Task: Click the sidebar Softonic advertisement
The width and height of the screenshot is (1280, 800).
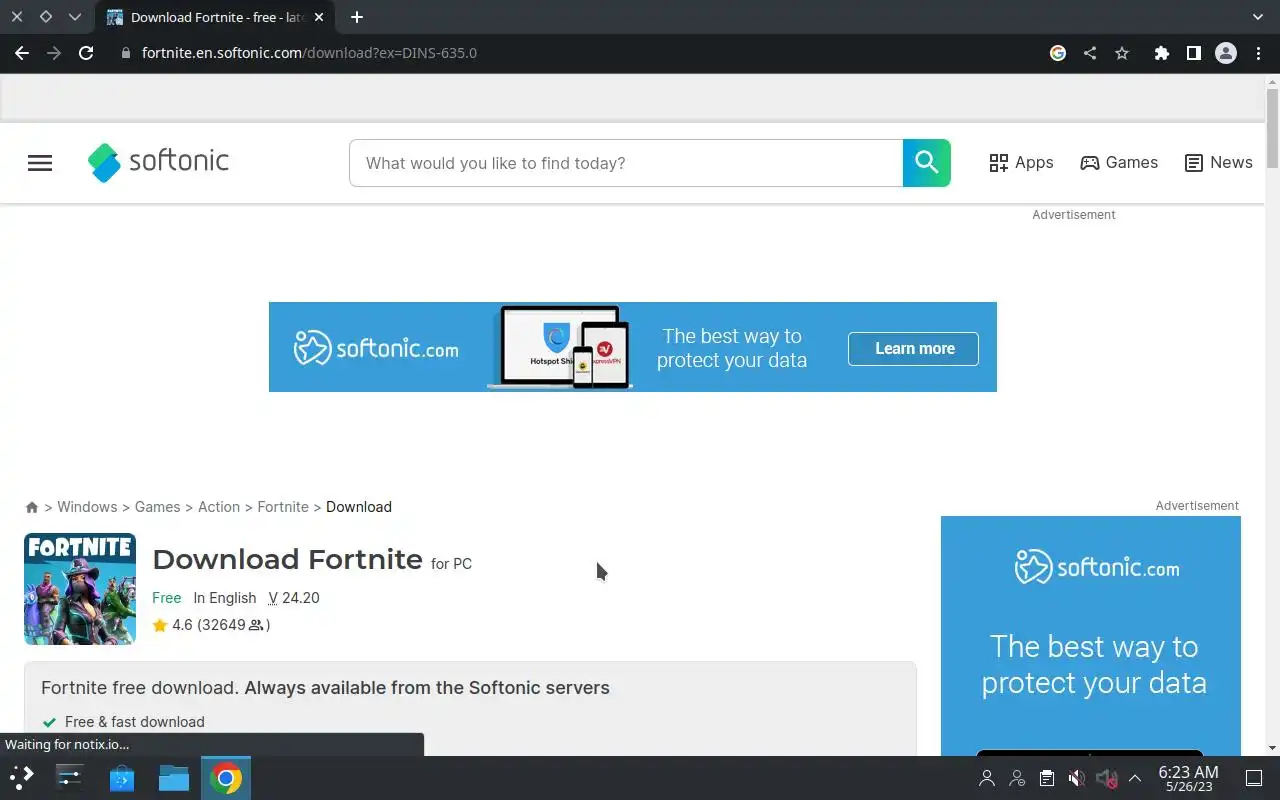Action: coord(1091,636)
